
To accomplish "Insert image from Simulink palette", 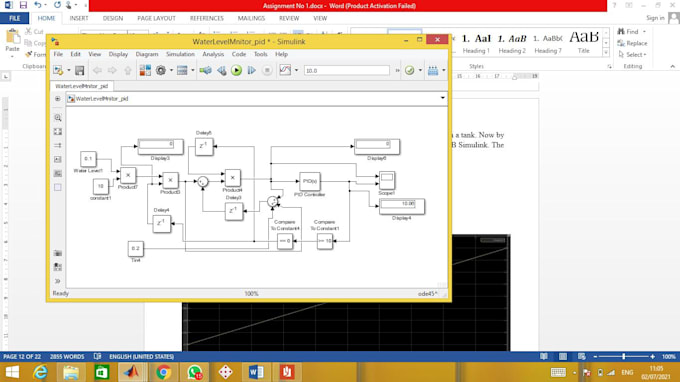I will (58, 173).
